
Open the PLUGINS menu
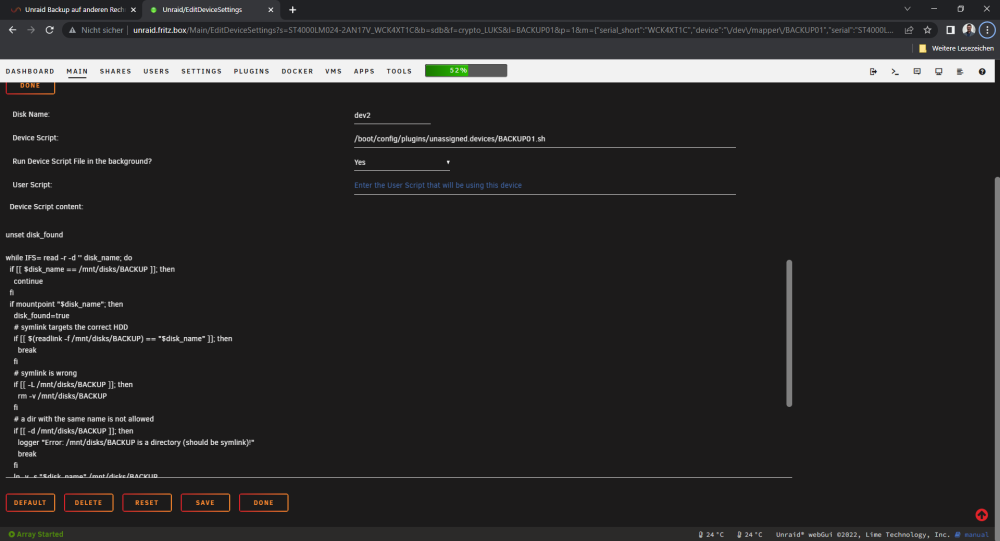pos(251,71)
